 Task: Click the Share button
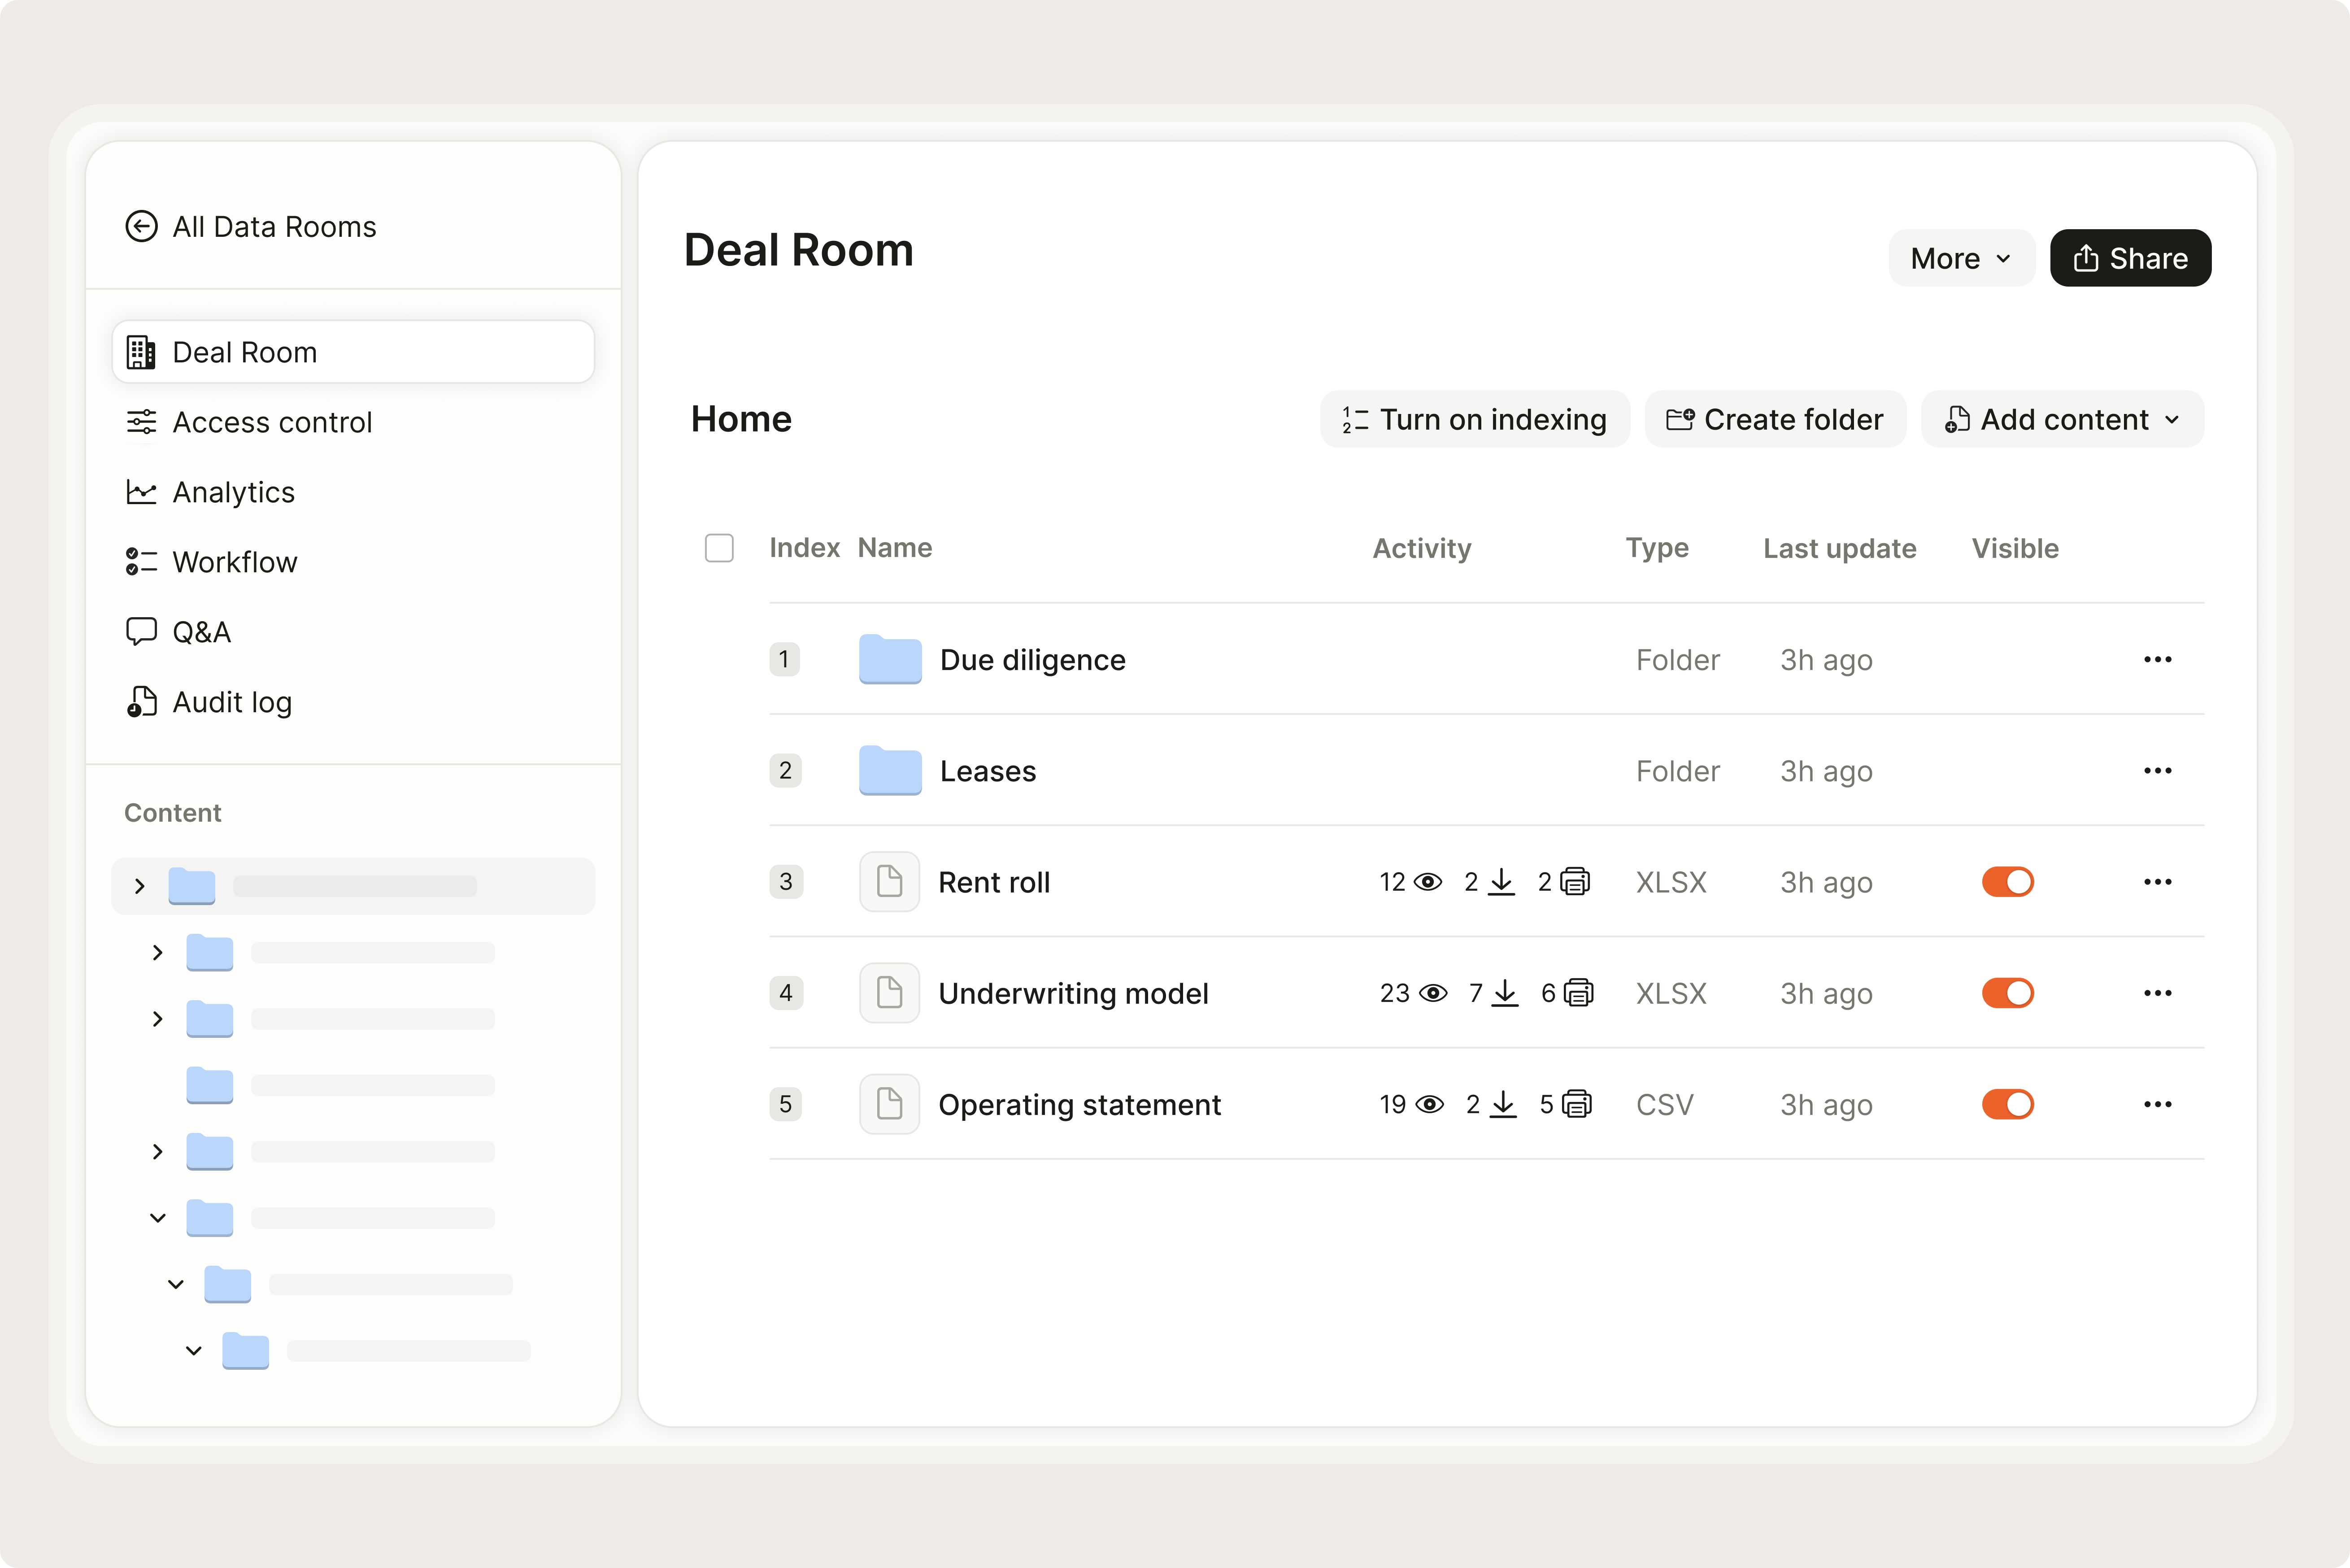(2130, 258)
